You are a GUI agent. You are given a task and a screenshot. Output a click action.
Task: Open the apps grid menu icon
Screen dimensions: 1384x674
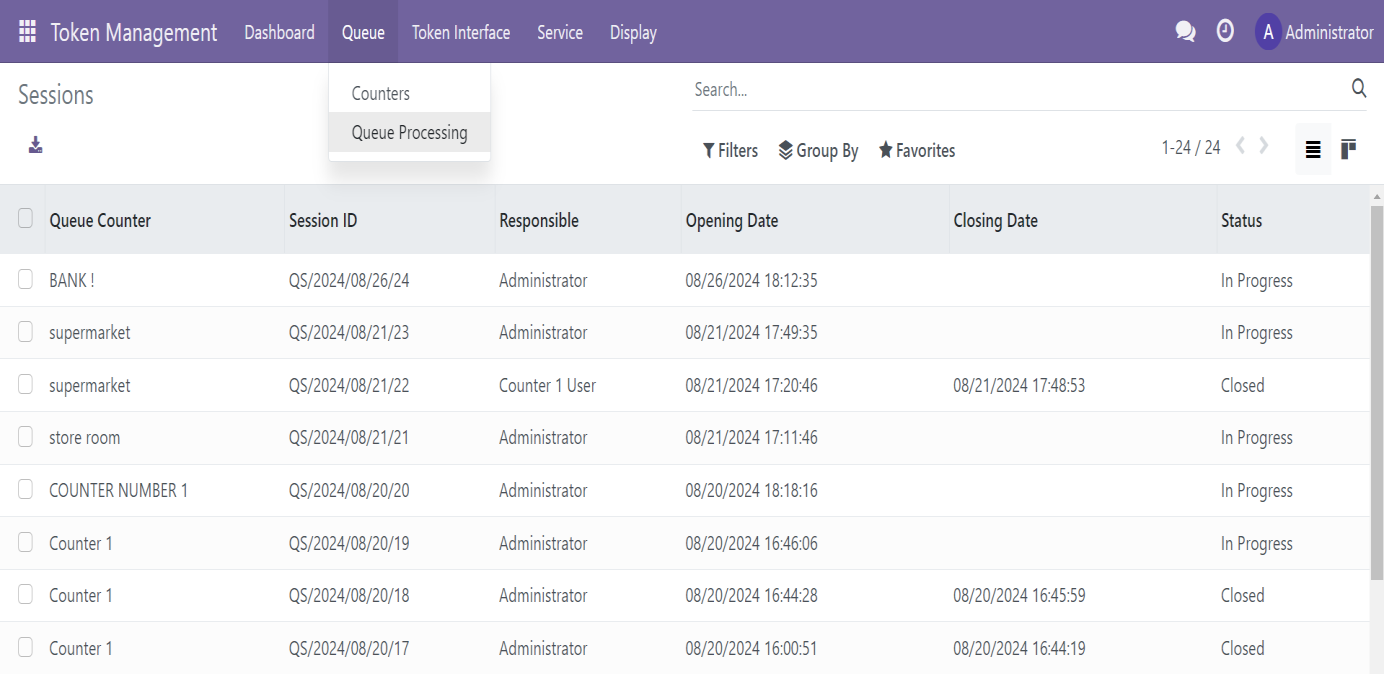[x=27, y=32]
